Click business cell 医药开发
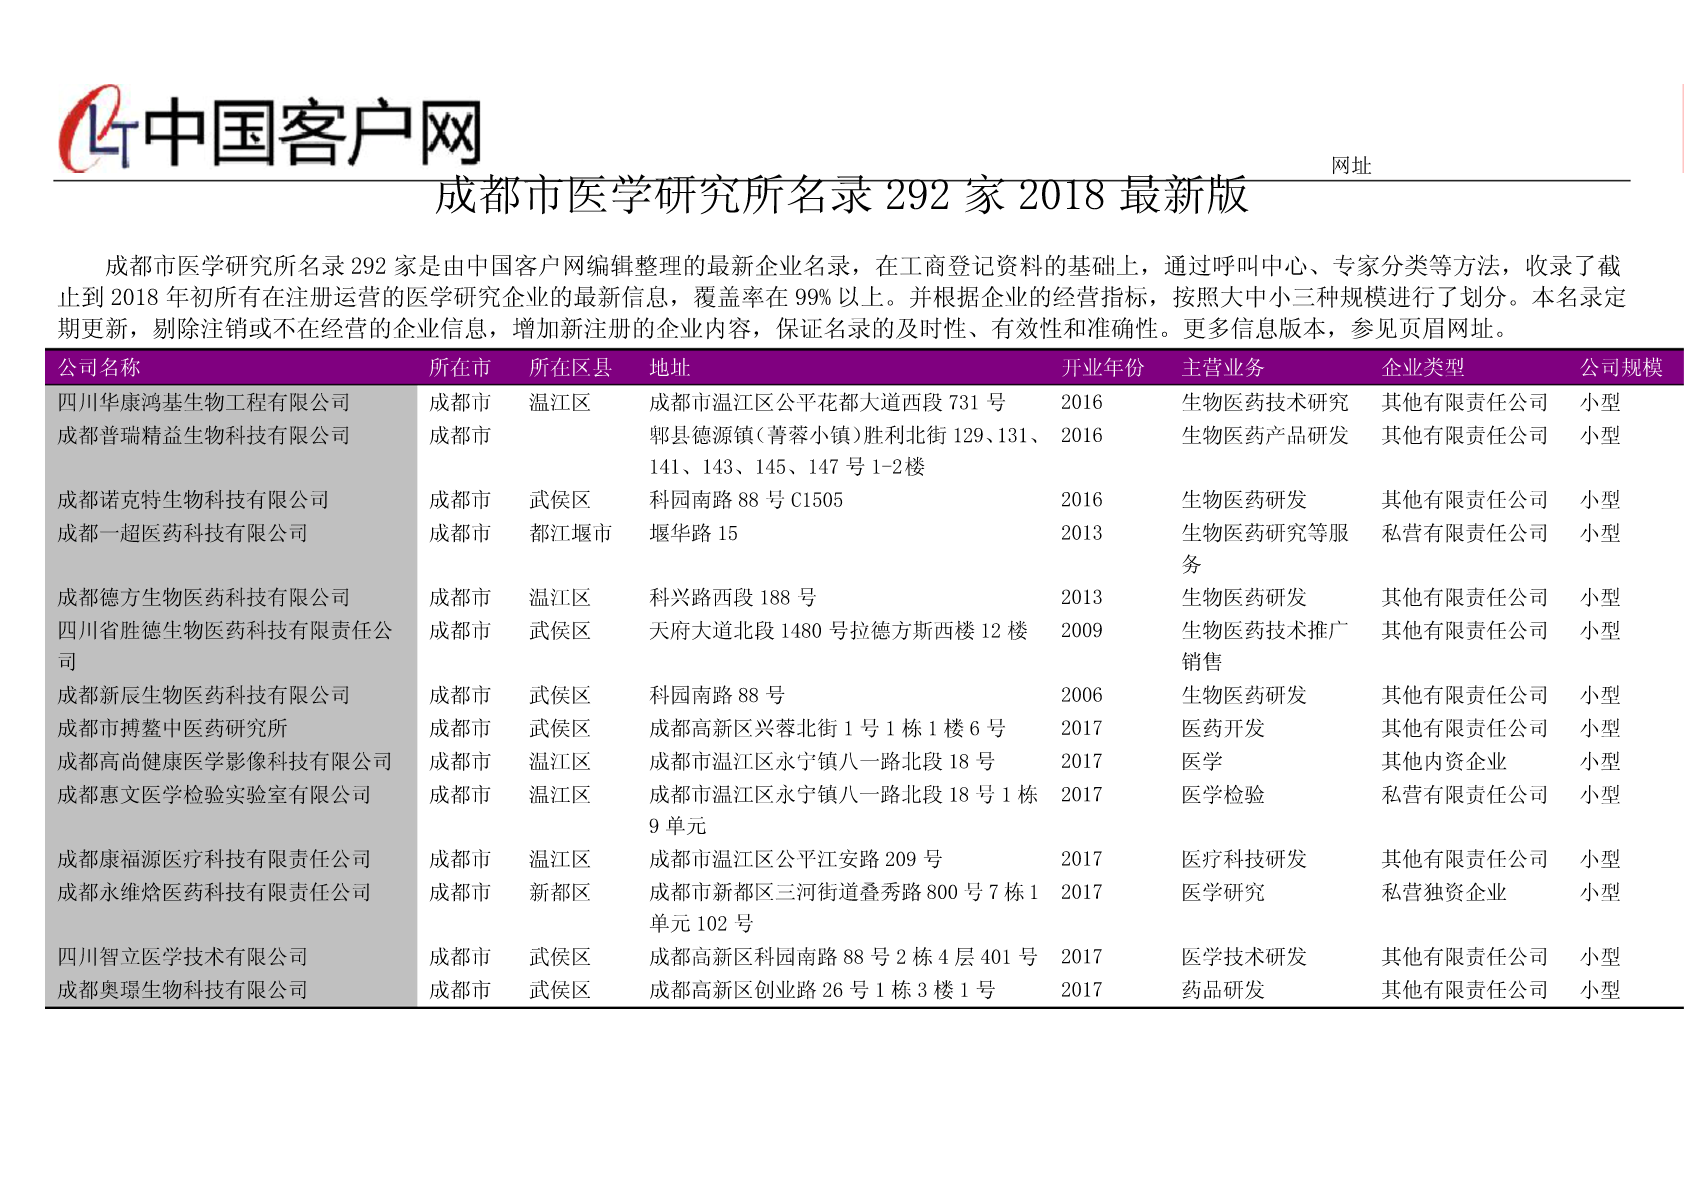 pos(1223,728)
